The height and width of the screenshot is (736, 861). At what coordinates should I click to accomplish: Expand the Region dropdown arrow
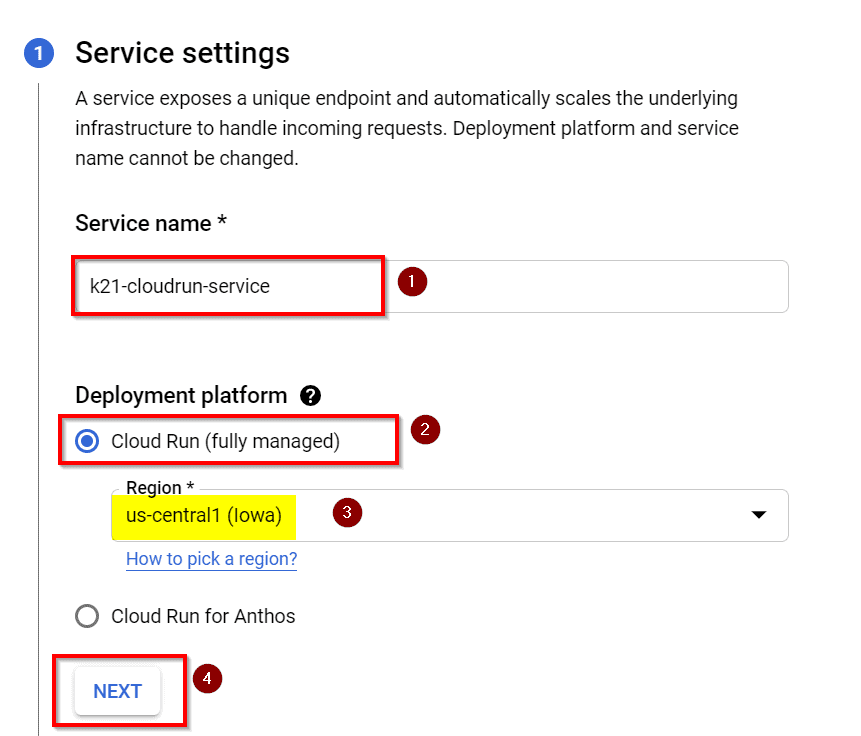(x=759, y=515)
